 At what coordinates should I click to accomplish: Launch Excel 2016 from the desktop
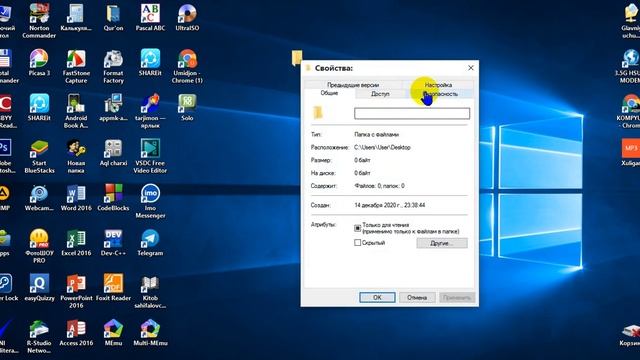pyautogui.click(x=76, y=242)
